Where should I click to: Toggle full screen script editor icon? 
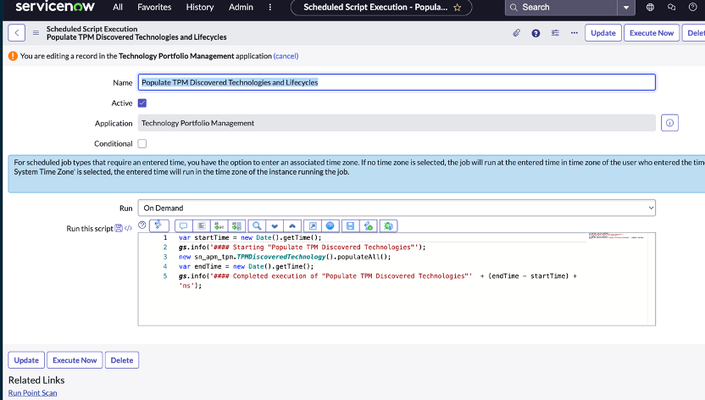point(312,226)
